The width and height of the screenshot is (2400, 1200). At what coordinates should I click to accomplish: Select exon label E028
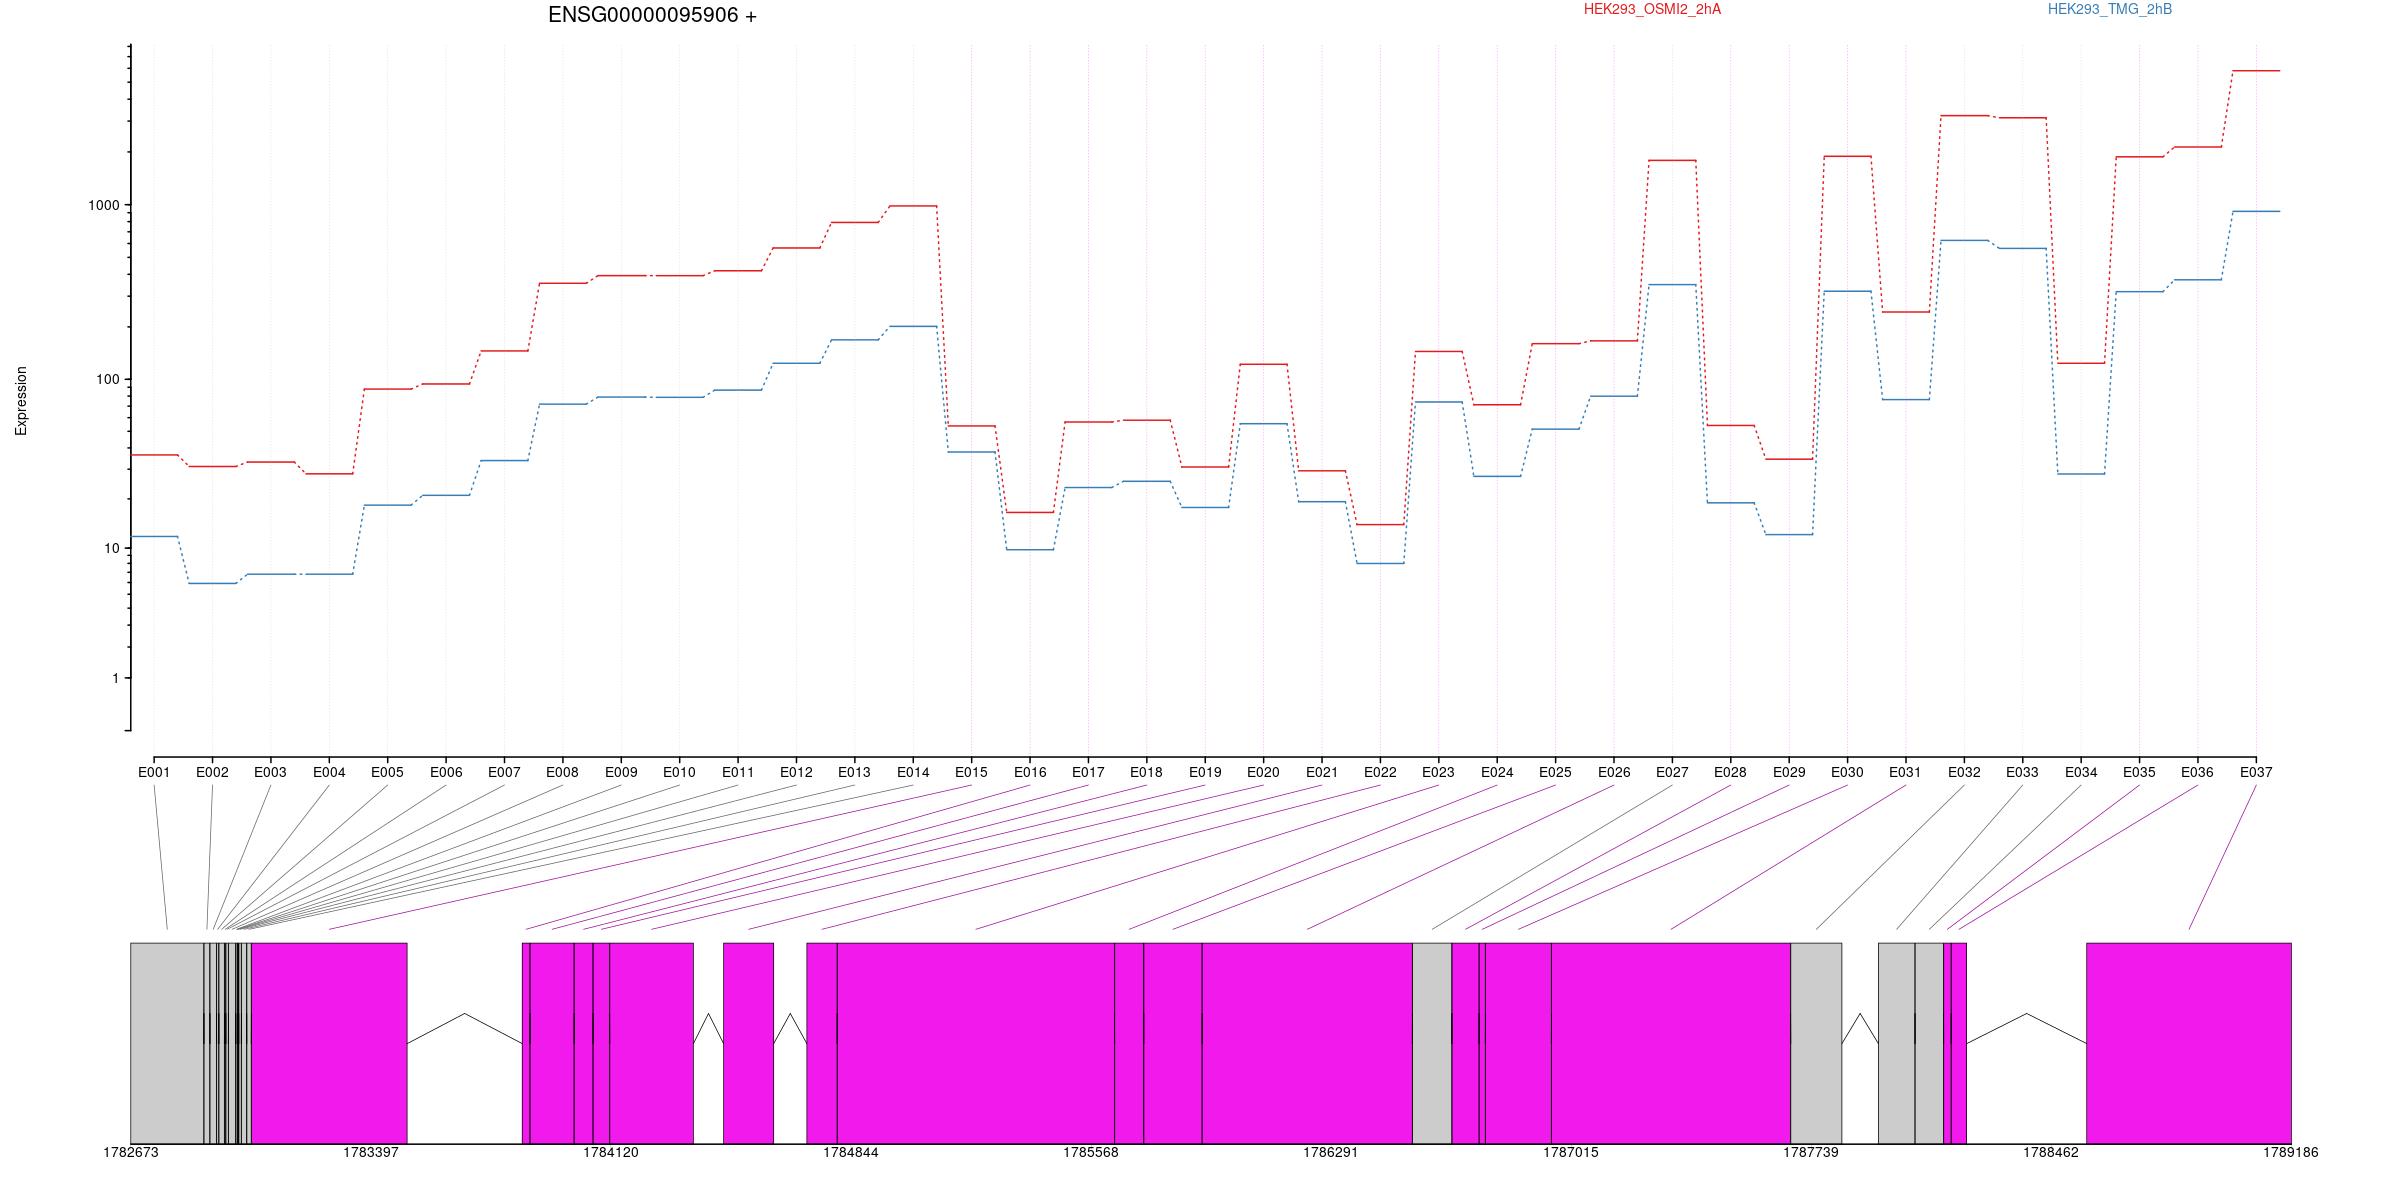[1730, 772]
